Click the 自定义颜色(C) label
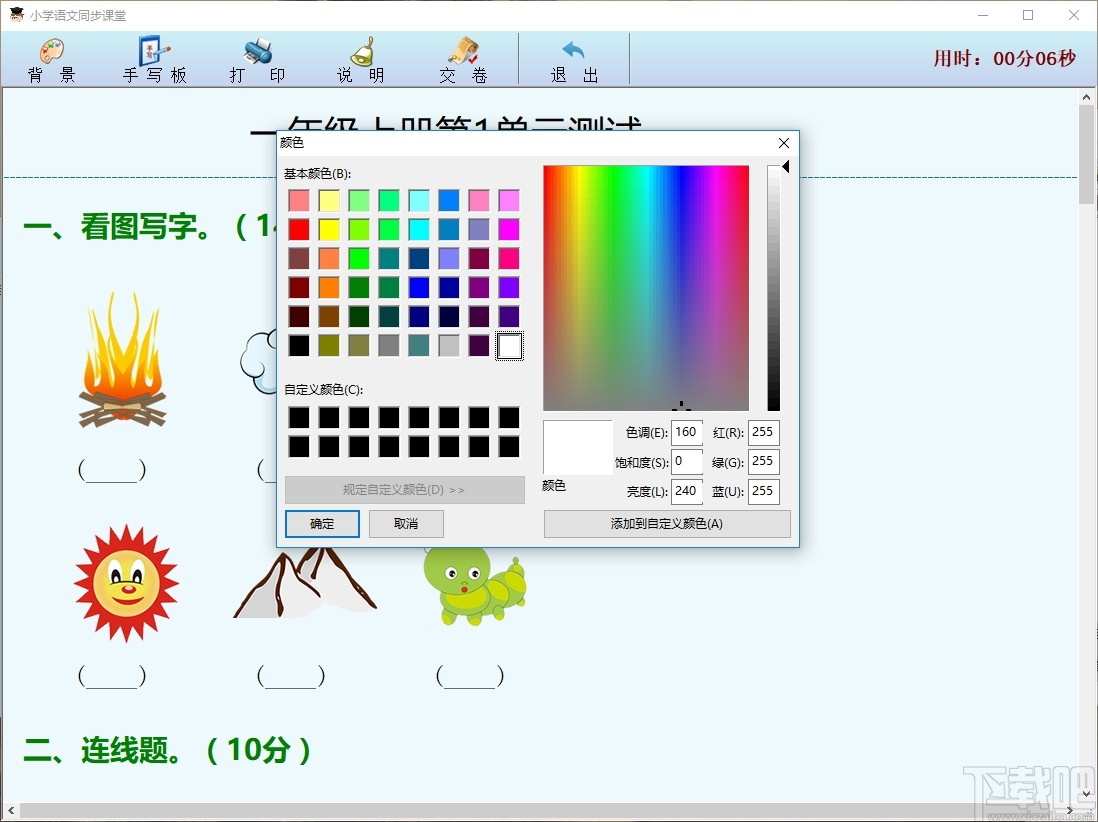This screenshot has height=822, width=1098. pyautogui.click(x=324, y=389)
